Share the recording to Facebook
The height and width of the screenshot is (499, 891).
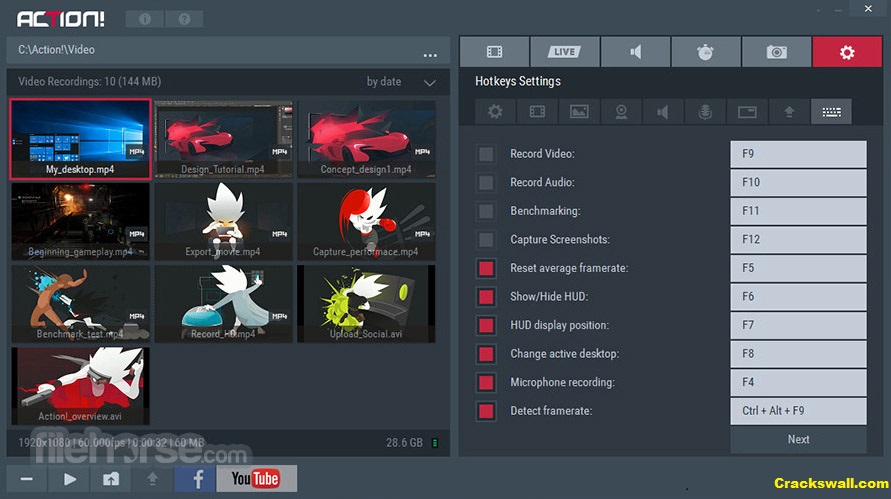coord(195,479)
